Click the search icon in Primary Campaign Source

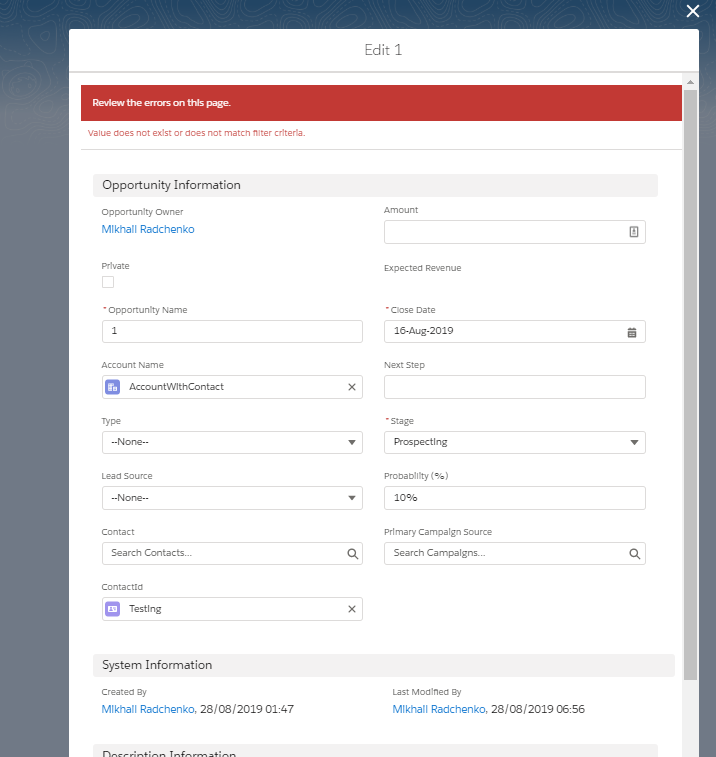[x=634, y=553]
